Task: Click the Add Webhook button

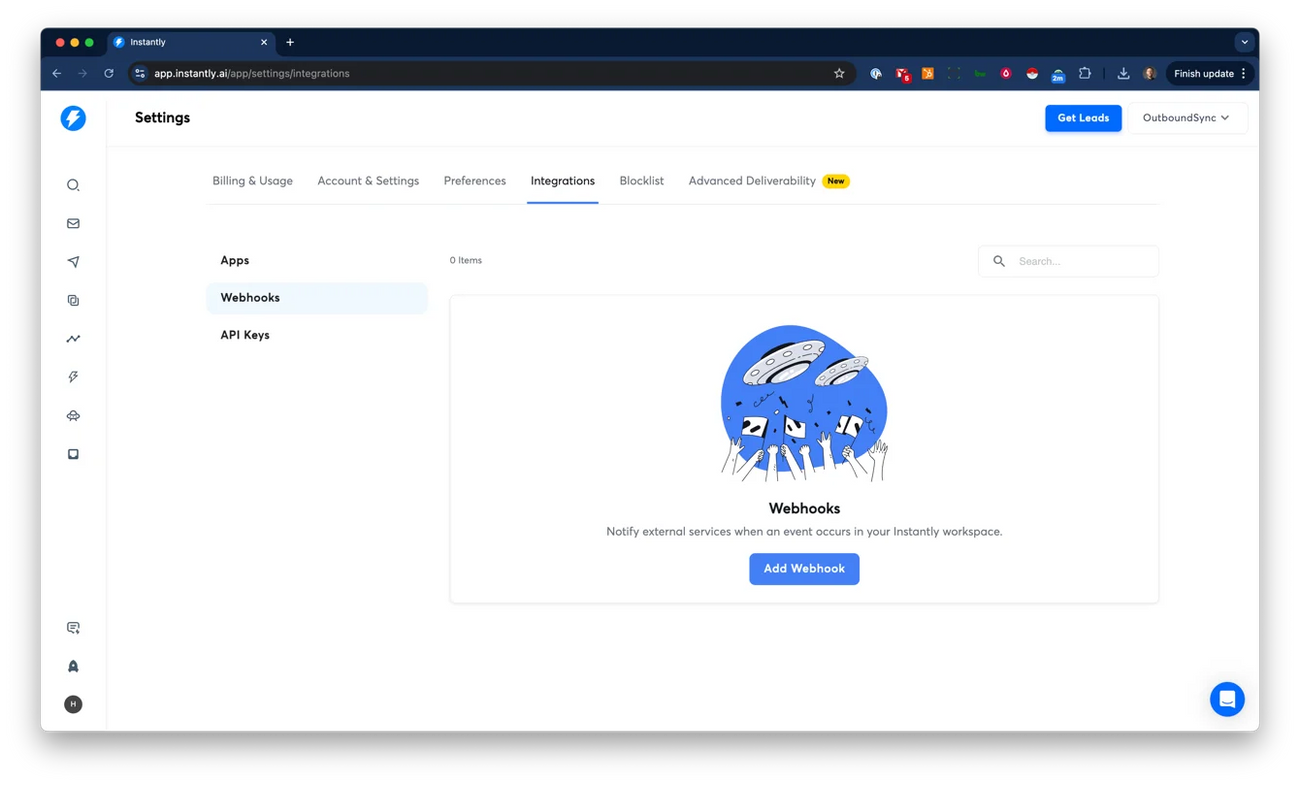Action: 804,568
